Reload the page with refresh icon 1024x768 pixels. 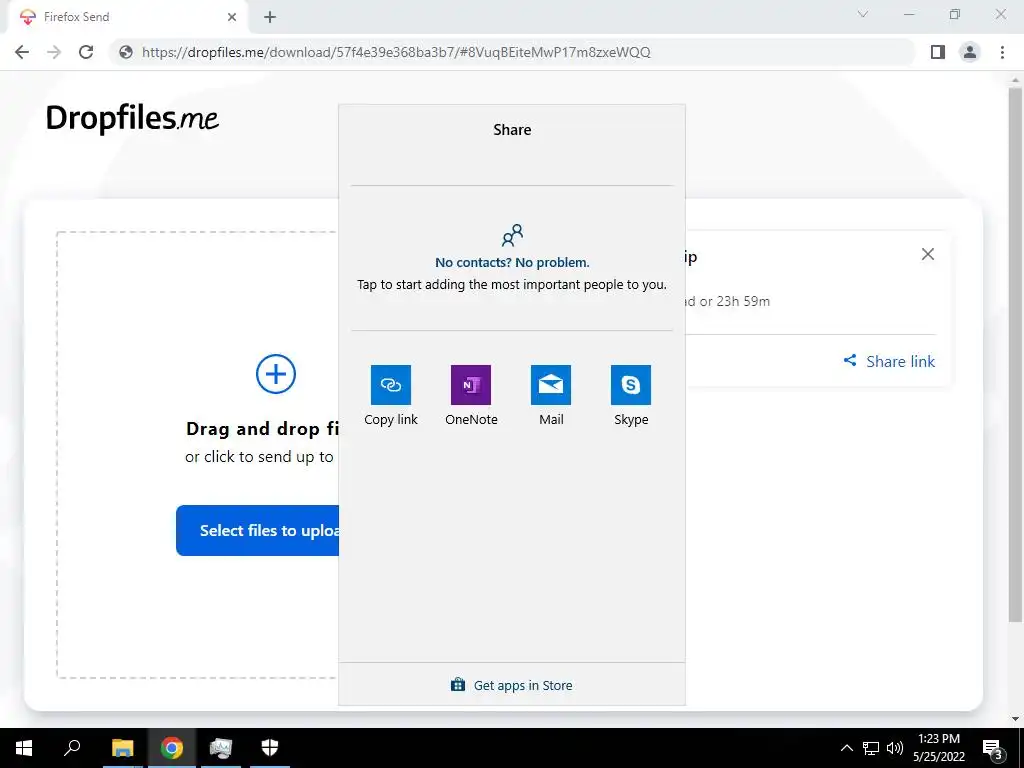86,52
